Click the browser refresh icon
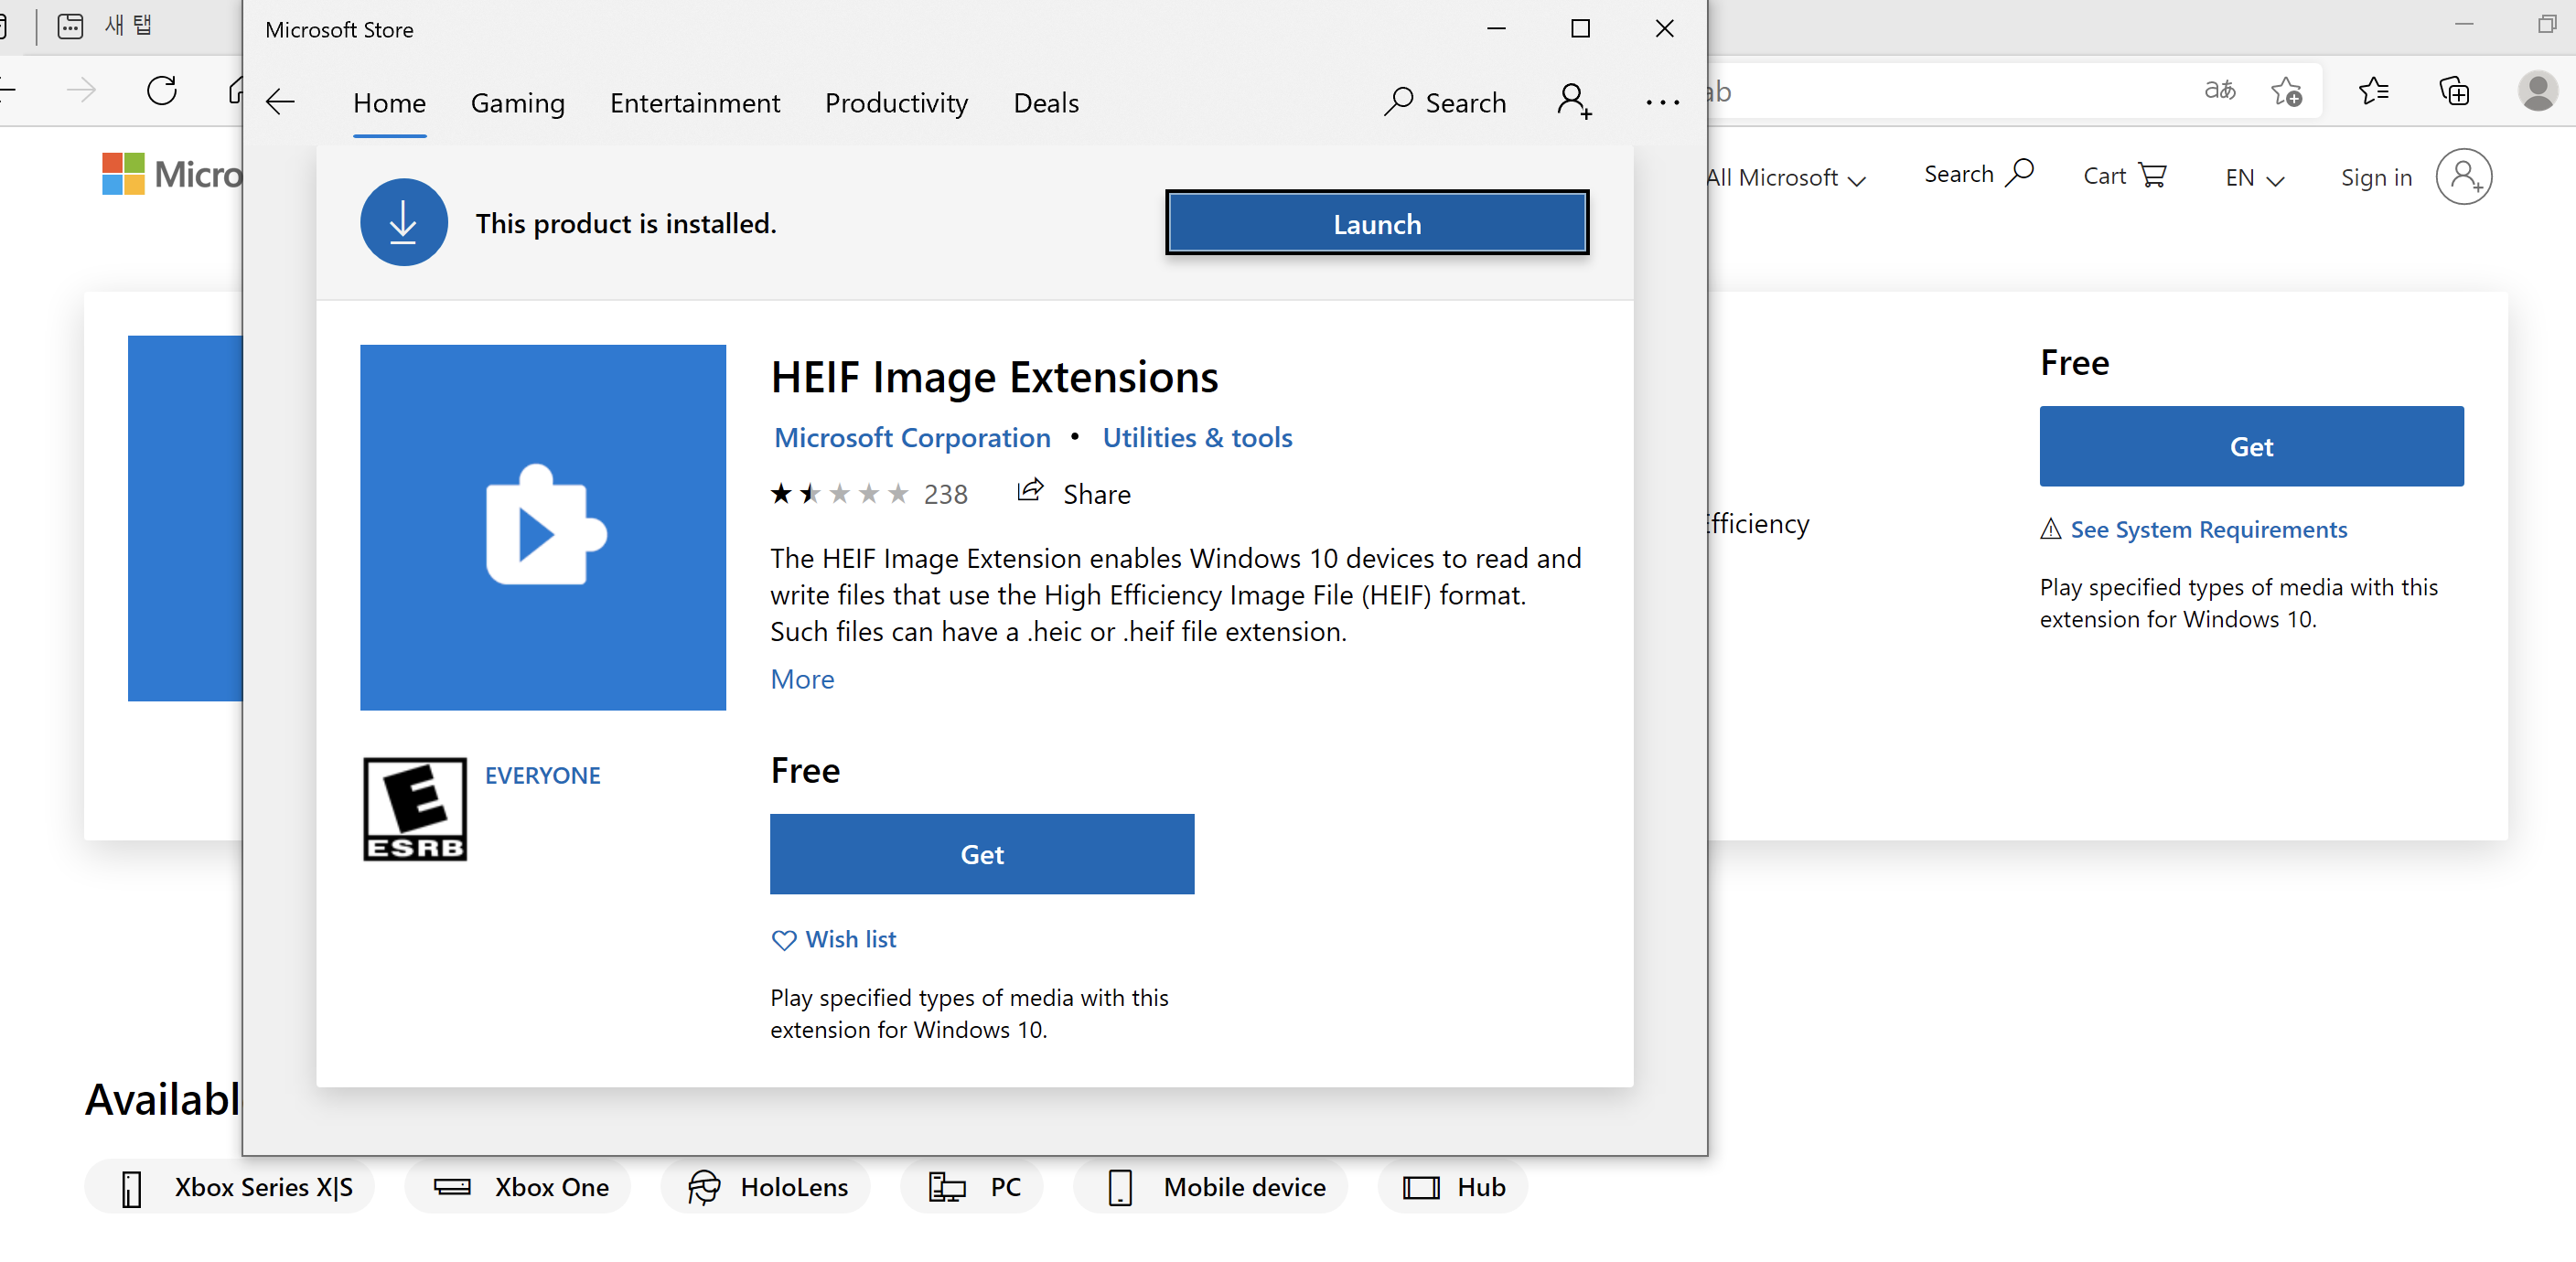Viewport: 2576px width, 1262px height. [x=162, y=91]
